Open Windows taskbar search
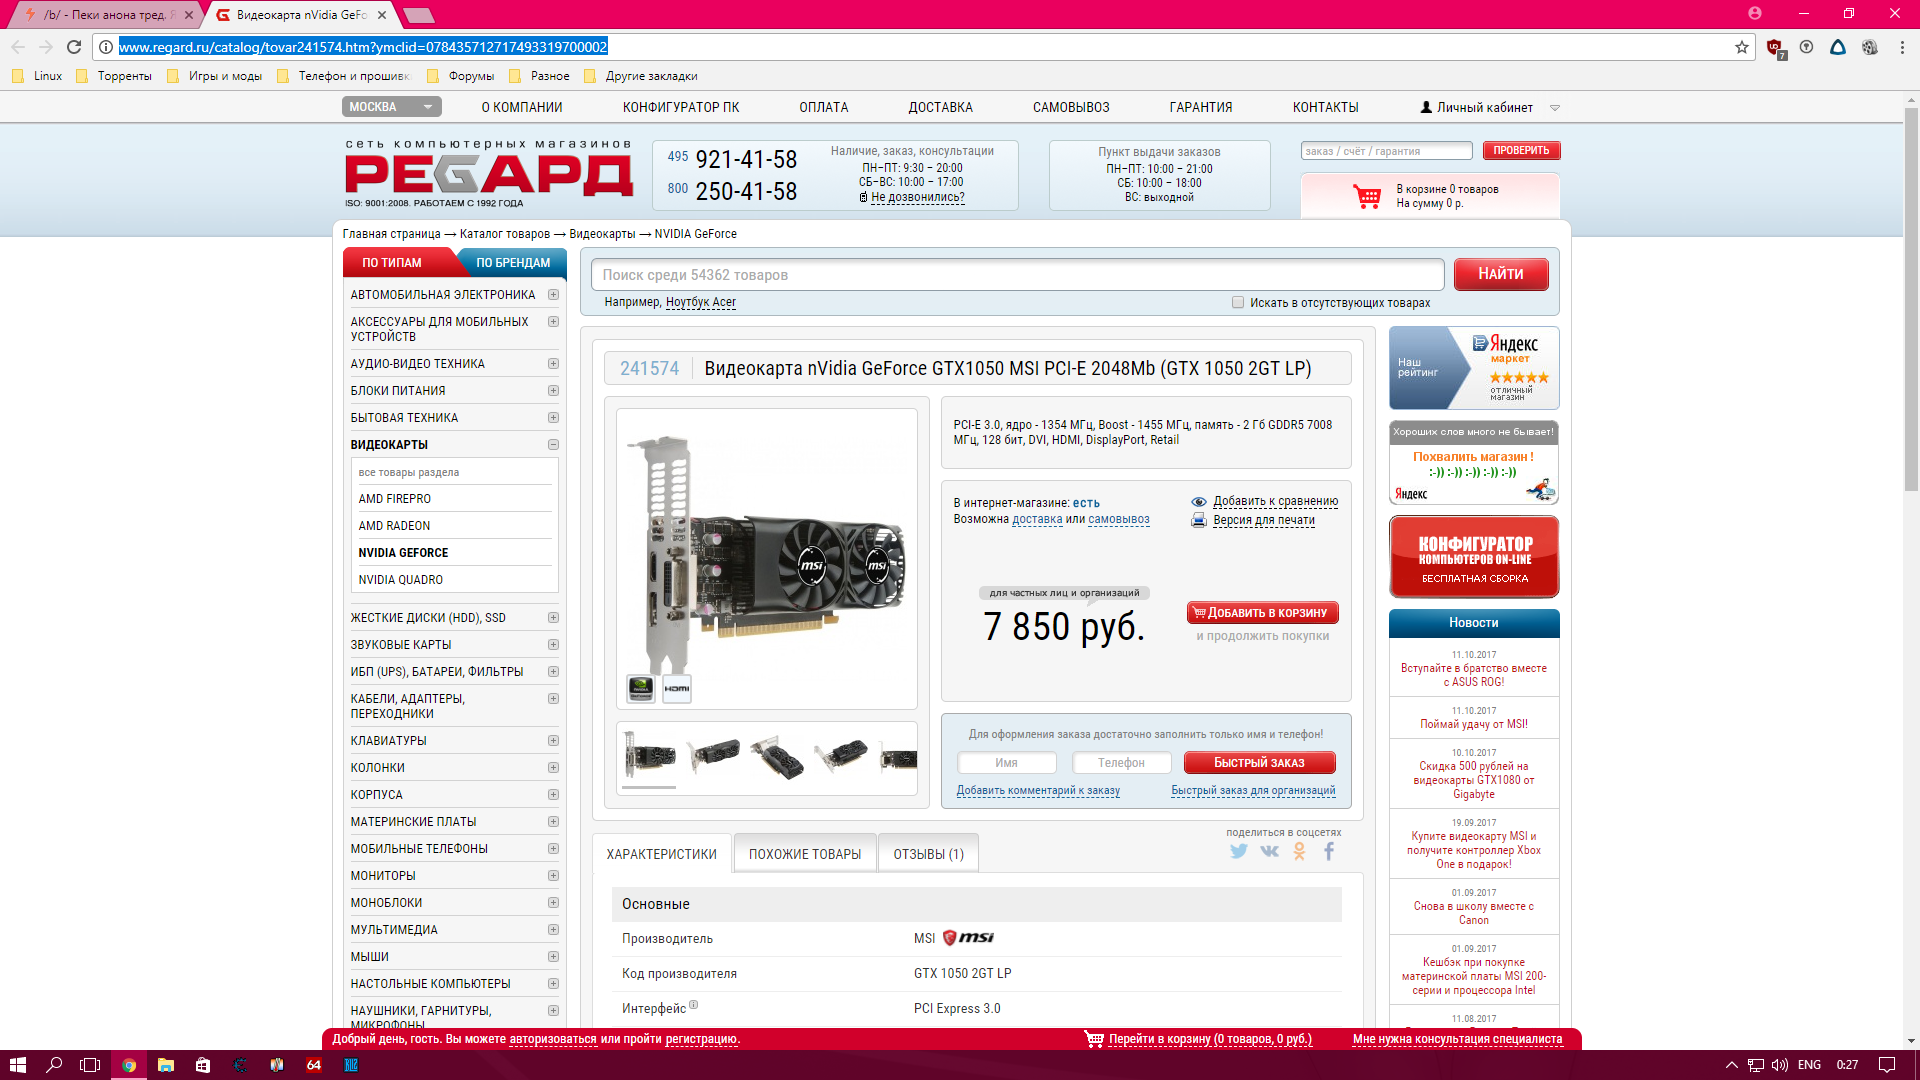 54,1065
